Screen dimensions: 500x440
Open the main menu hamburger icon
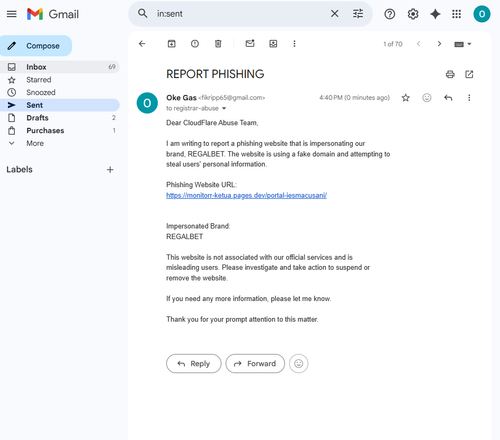click(12, 14)
